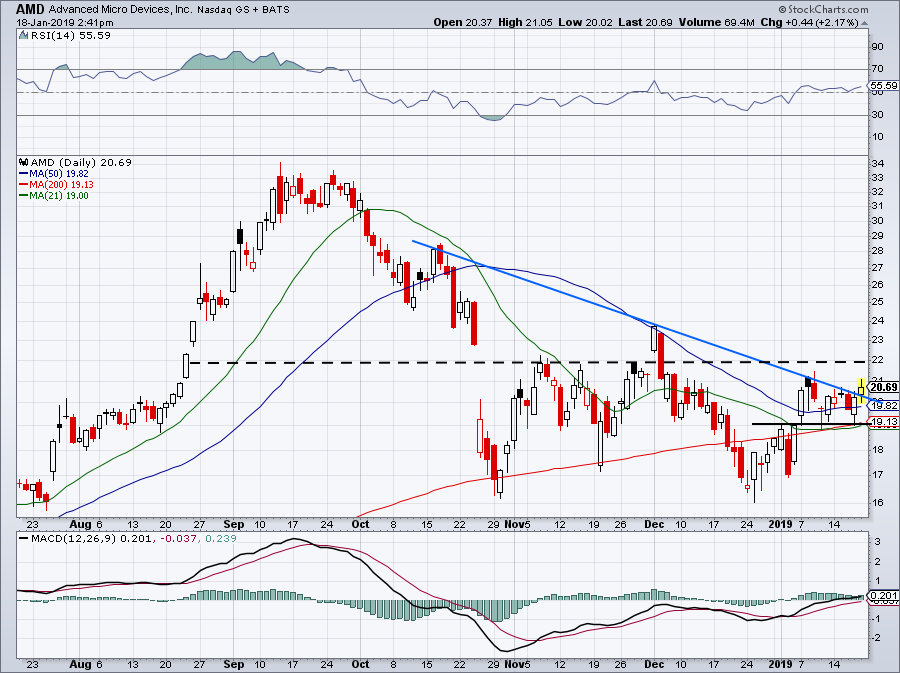Click the black line sample before MACD label

[24, 538]
